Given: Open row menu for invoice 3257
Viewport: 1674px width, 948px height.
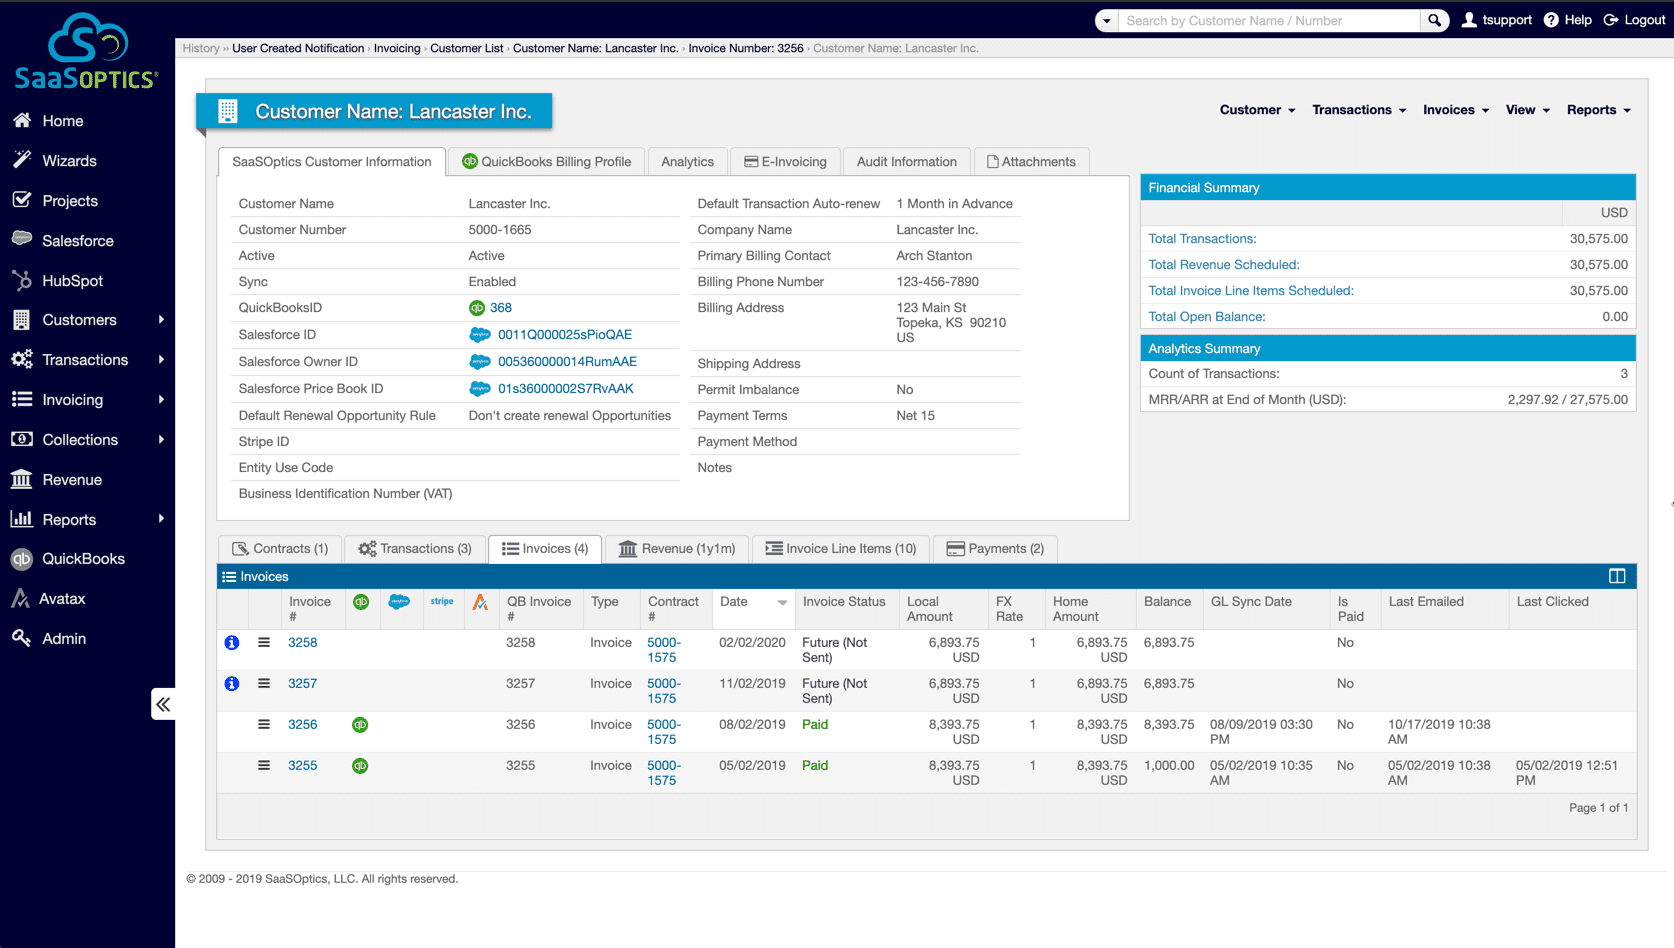Looking at the screenshot, I should 264,684.
